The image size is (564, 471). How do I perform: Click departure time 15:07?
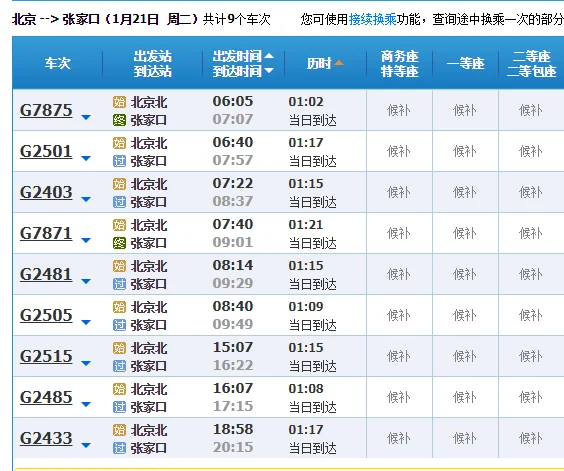pyautogui.click(x=233, y=347)
